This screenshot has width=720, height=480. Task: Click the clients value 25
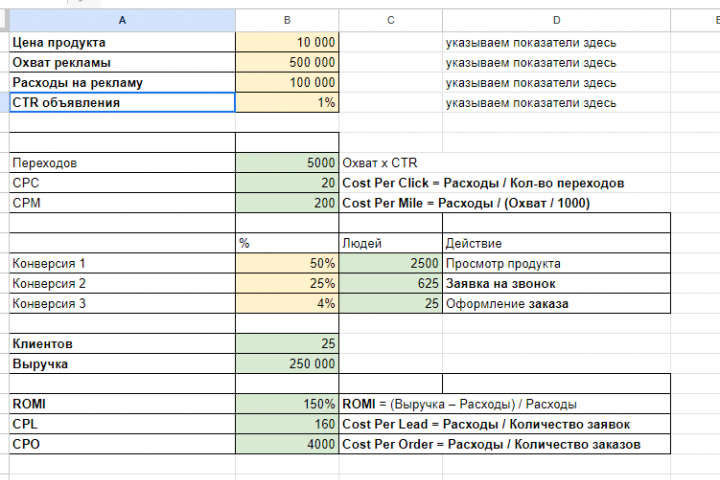pos(287,344)
